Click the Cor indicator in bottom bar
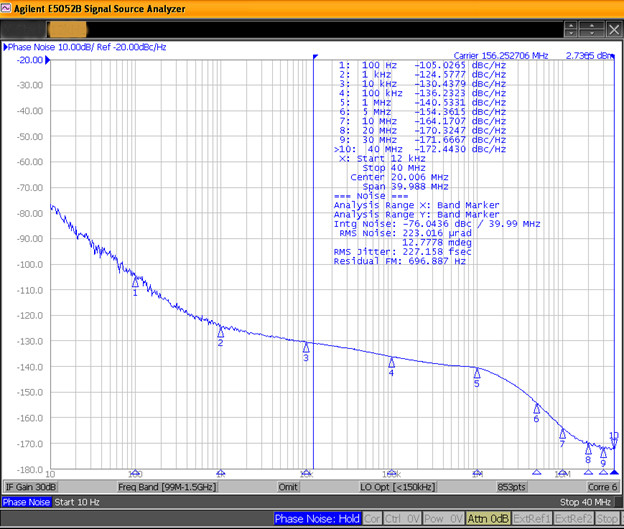Viewport: 624px width, 529px height. coord(372,519)
